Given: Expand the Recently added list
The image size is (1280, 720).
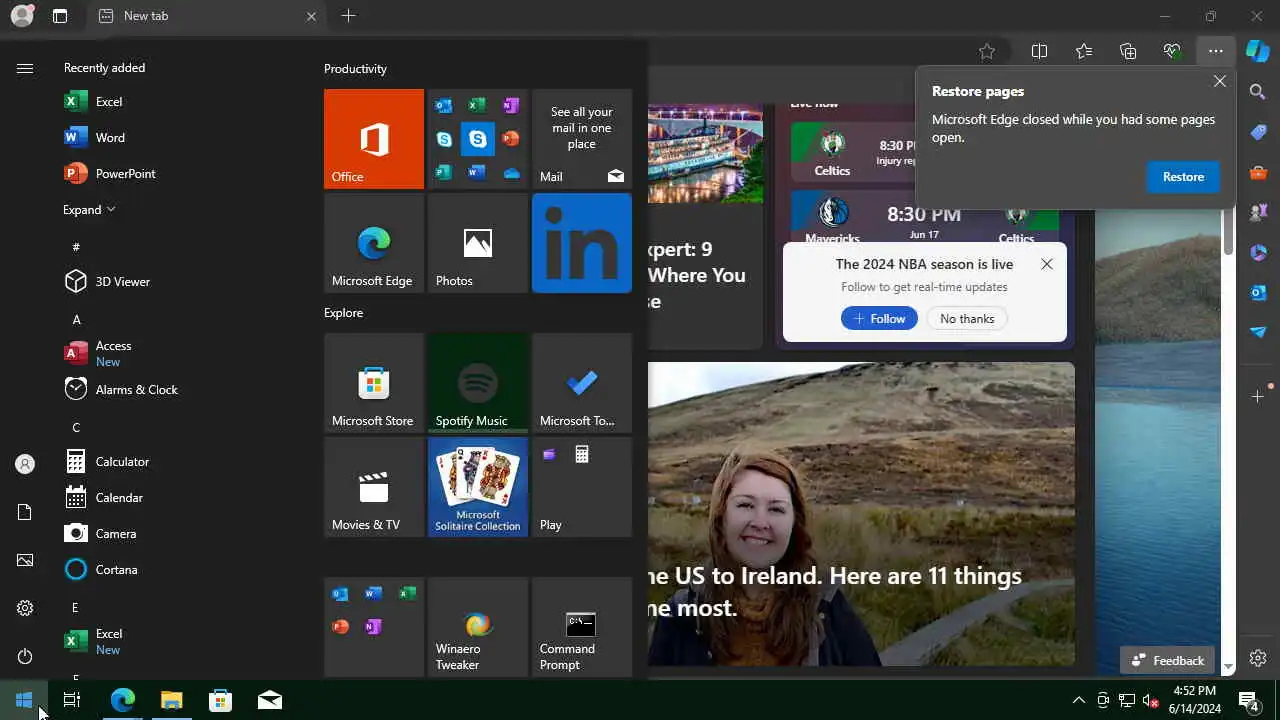Looking at the screenshot, I should [x=89, y=209].
